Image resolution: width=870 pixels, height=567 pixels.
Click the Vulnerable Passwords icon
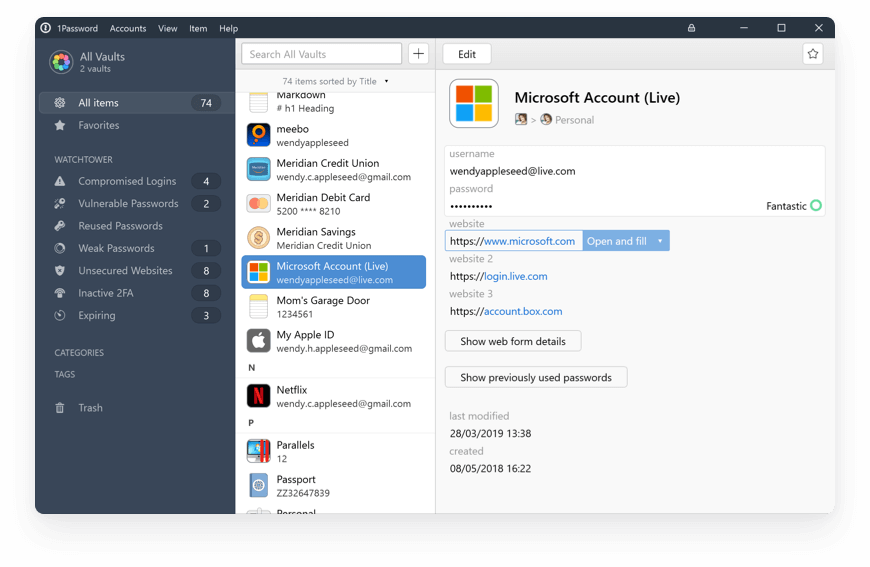click(x=60, y=204)
